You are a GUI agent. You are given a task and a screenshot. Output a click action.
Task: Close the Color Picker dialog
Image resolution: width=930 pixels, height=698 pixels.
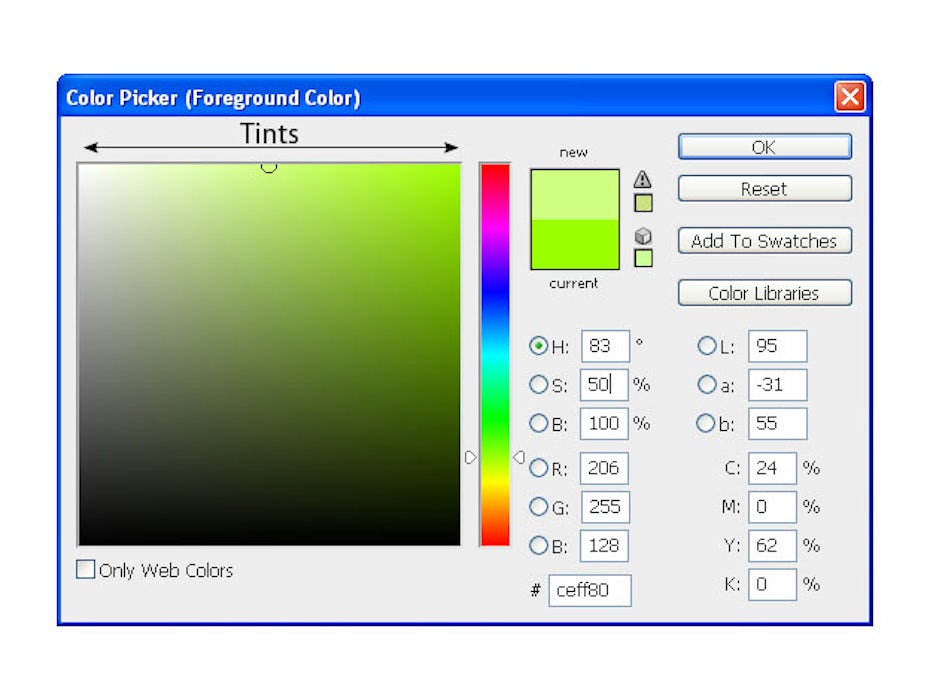(849, 97)
